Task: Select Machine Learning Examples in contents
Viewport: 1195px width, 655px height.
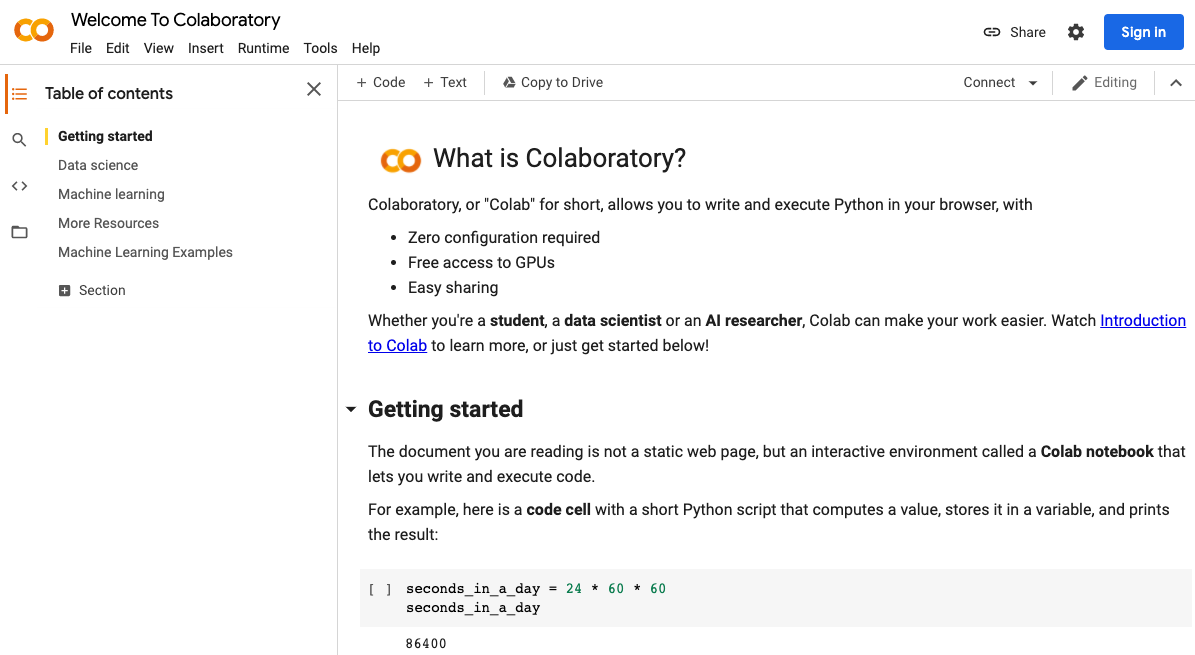Action: 146,252
